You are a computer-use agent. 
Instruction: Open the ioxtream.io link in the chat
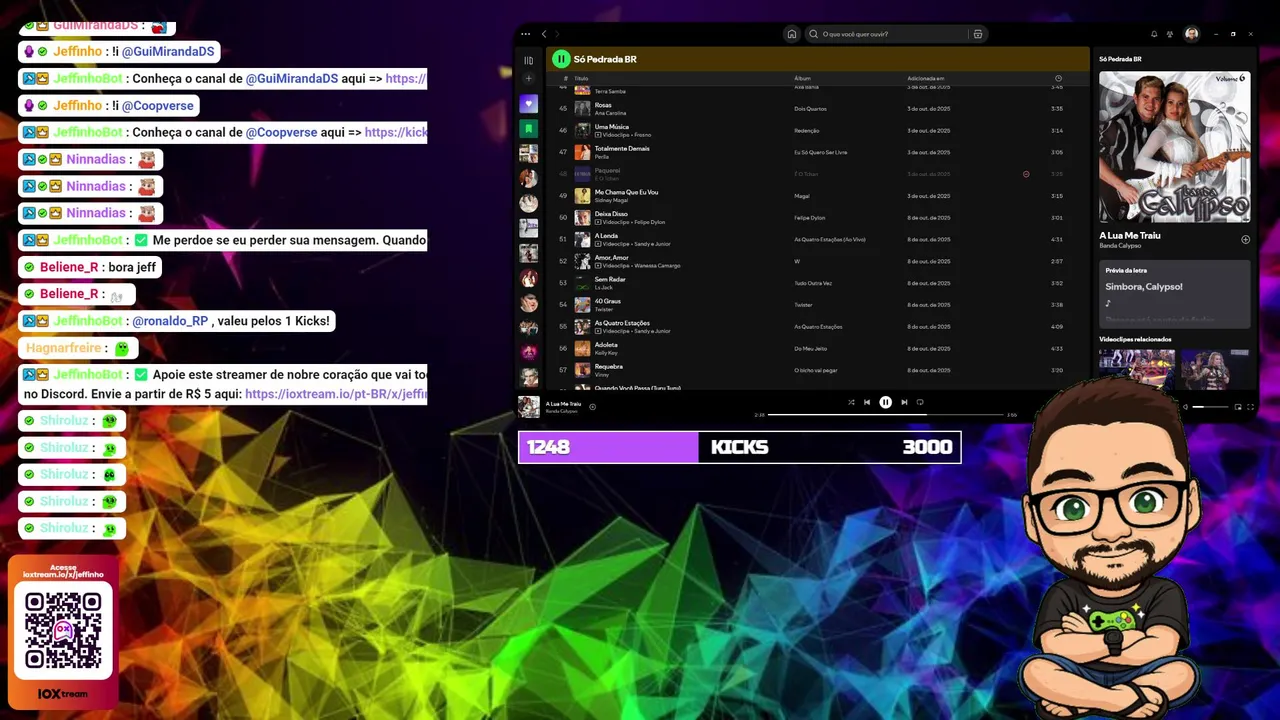336,395
